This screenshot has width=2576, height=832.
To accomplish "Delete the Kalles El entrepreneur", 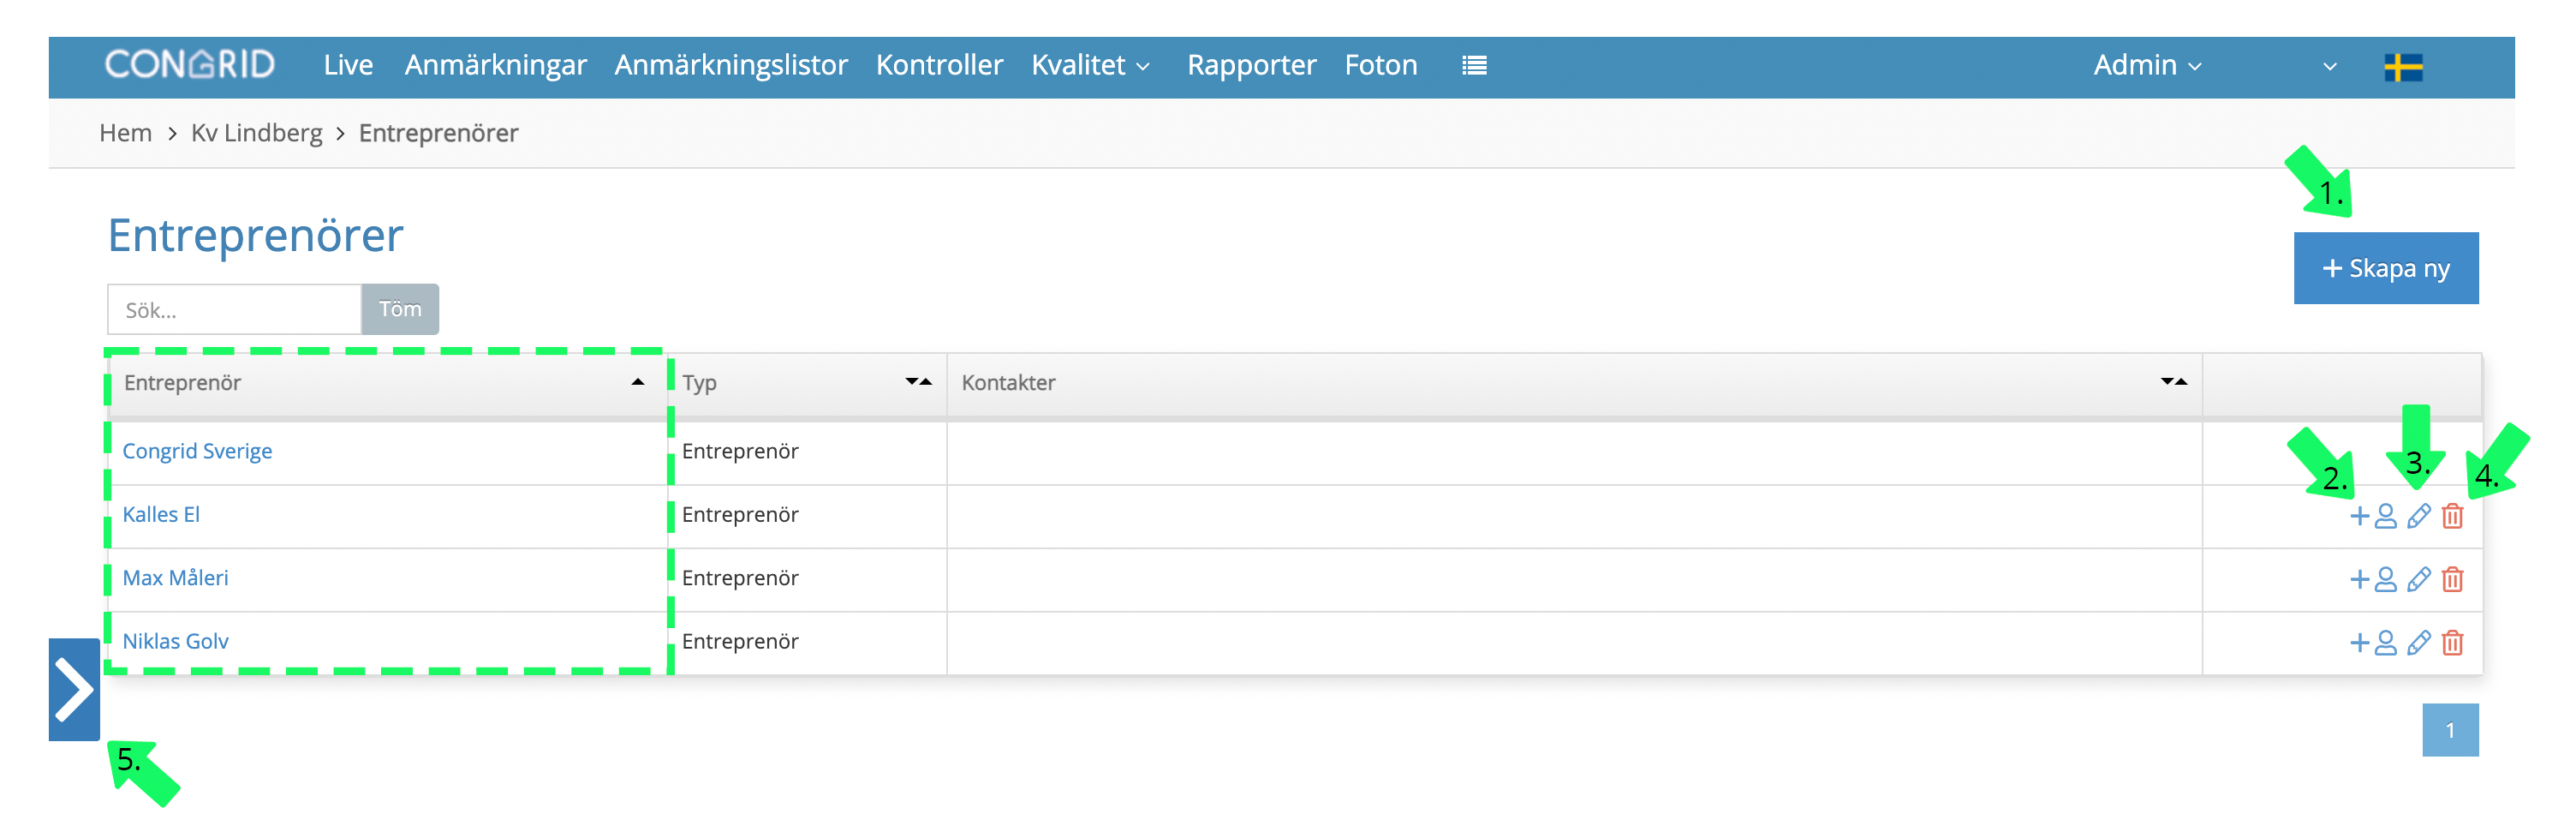I will click(2453, 516).
